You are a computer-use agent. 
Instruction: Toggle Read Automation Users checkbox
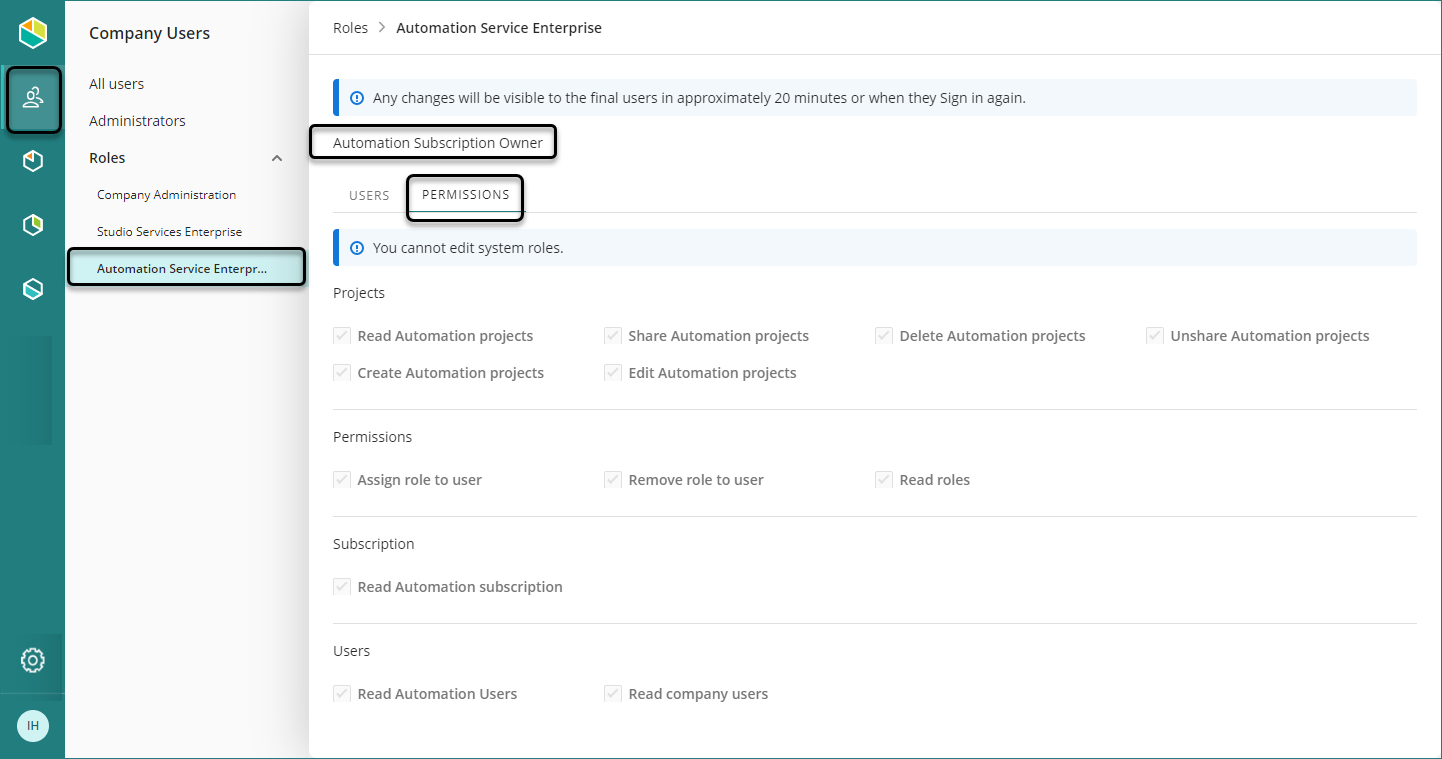click(x=342, y=694)
